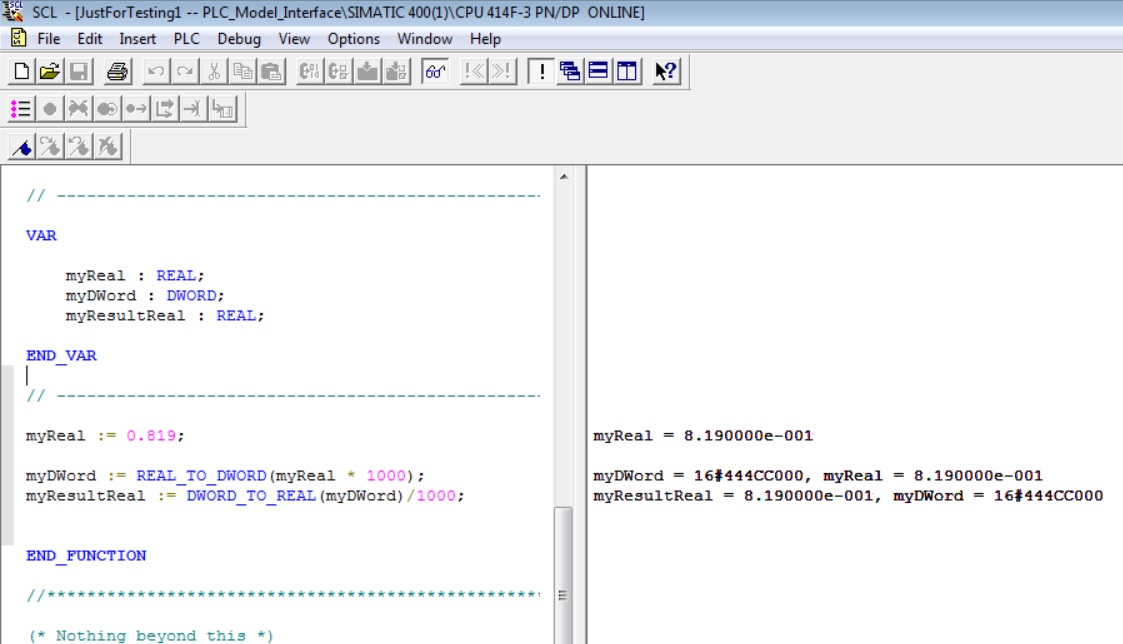Open the Edit menu

click(90, 39)
